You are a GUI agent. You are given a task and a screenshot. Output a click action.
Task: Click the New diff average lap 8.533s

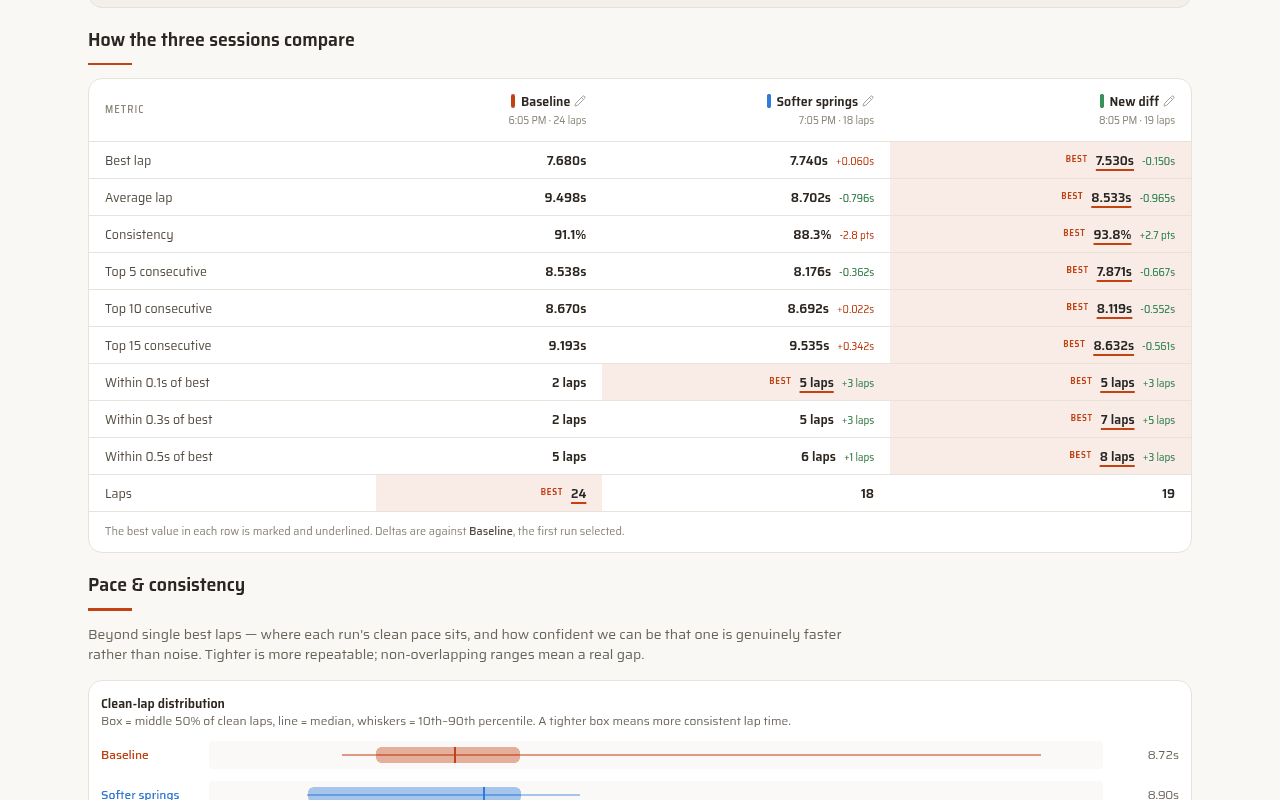pos(1111,197)
